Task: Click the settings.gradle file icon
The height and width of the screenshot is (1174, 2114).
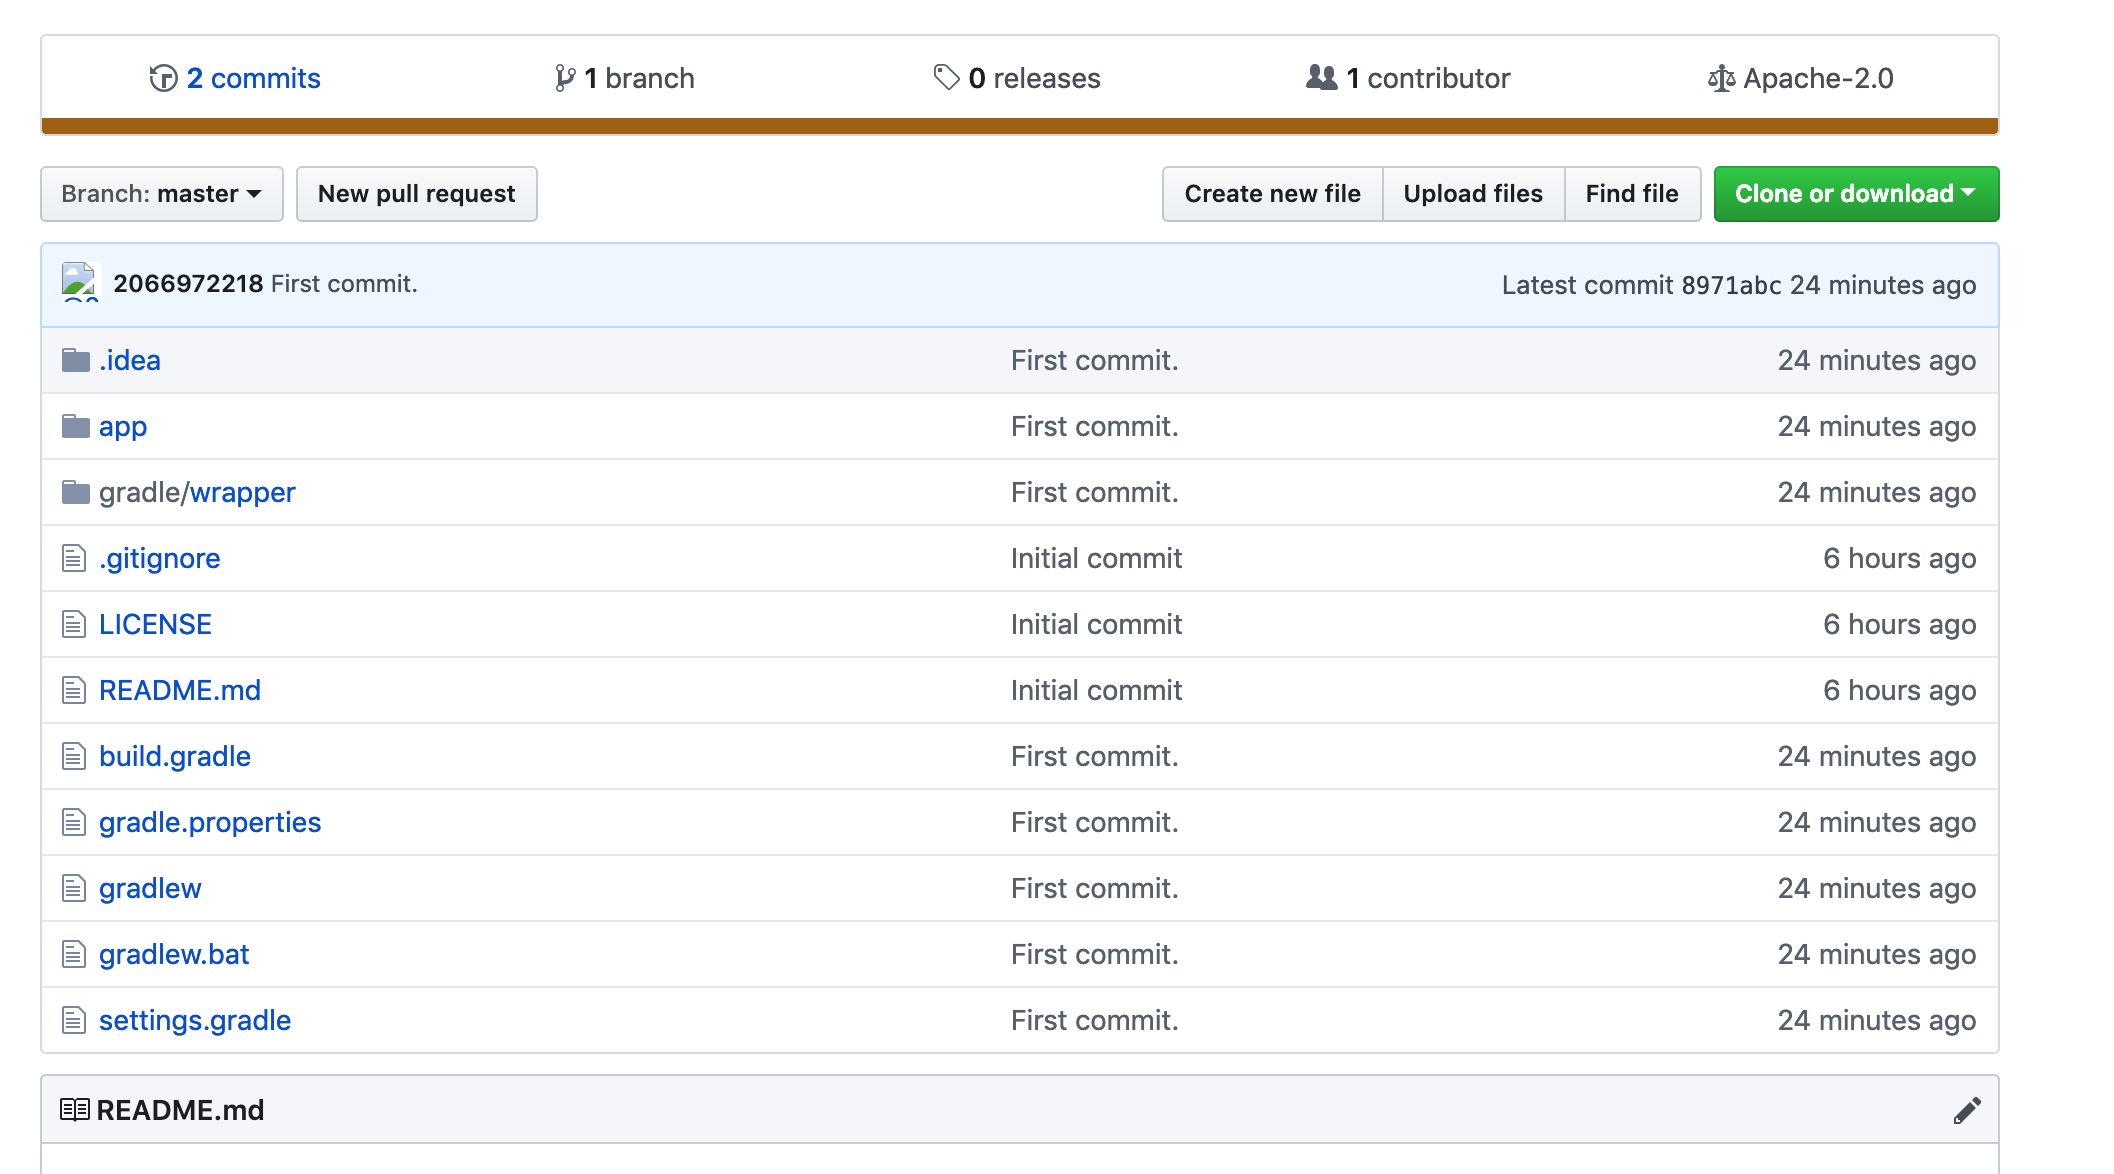Action: pyautogui.click(x=74, y=1020)
